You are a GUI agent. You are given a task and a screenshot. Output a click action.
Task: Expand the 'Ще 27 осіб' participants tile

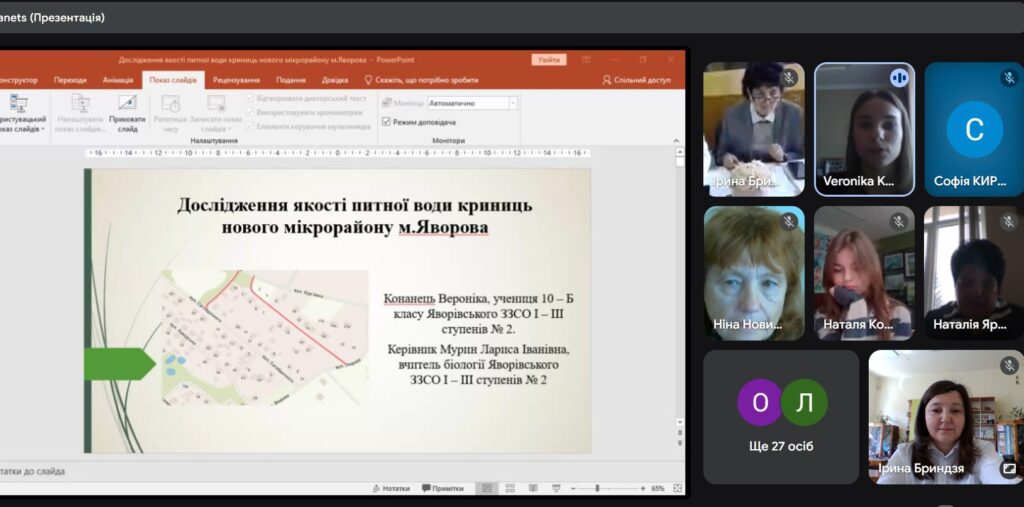coord(781,416)
